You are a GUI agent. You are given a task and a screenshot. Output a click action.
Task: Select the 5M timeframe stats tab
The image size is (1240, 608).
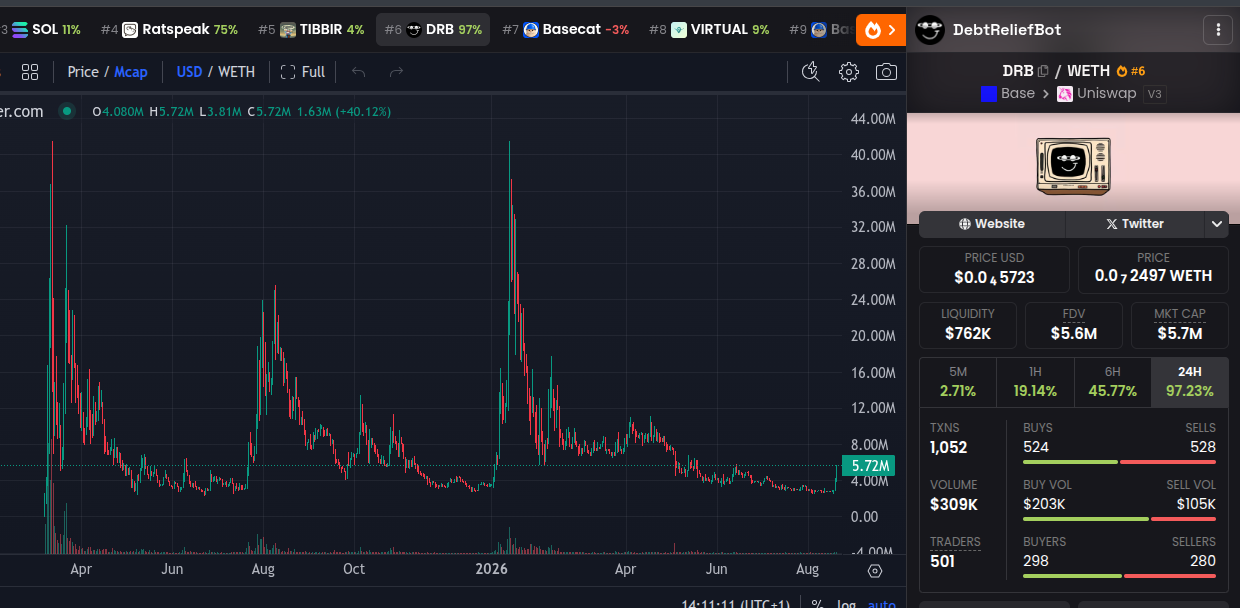click(x=958, y=382)
